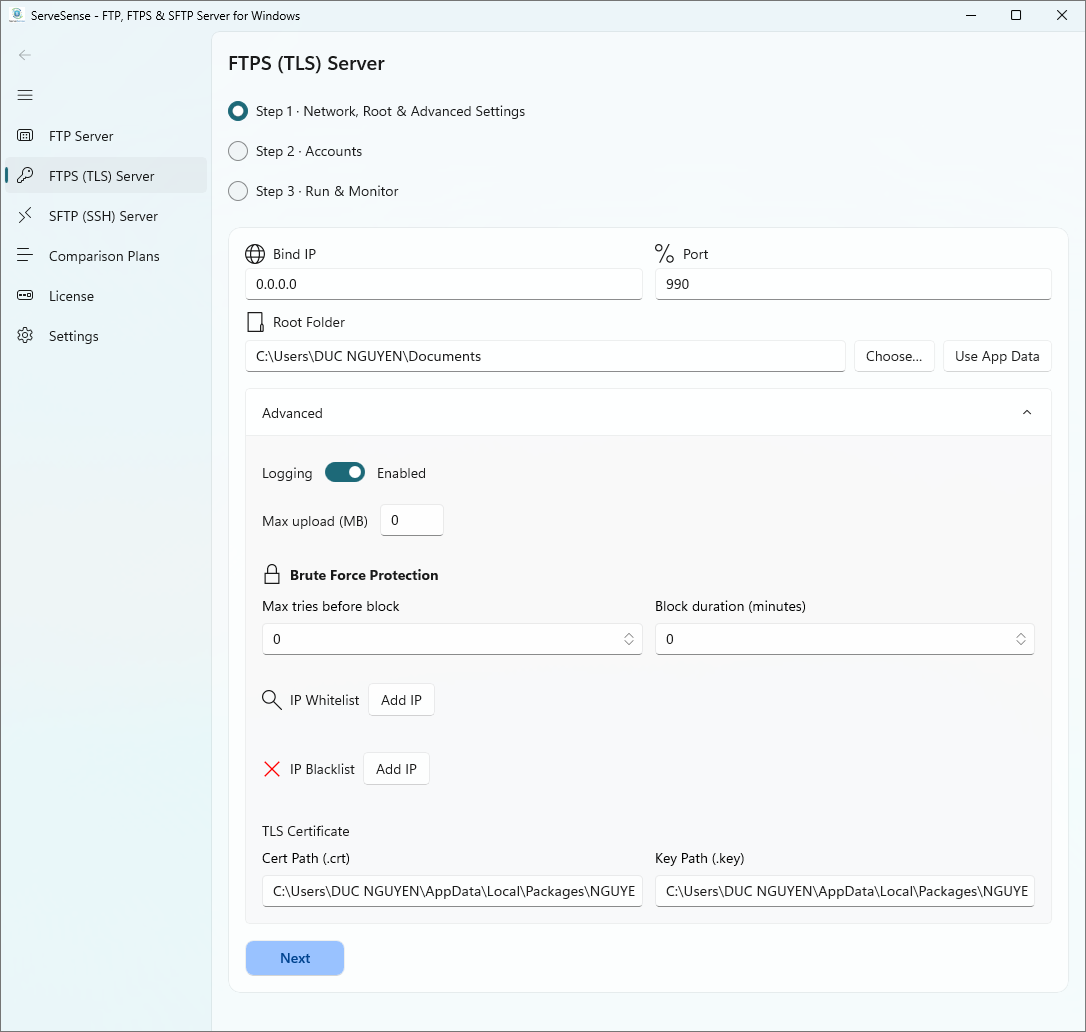
Task: Click Add IP next to IP Whitelist
Action: pyautogui.click(x=401, y=700)
